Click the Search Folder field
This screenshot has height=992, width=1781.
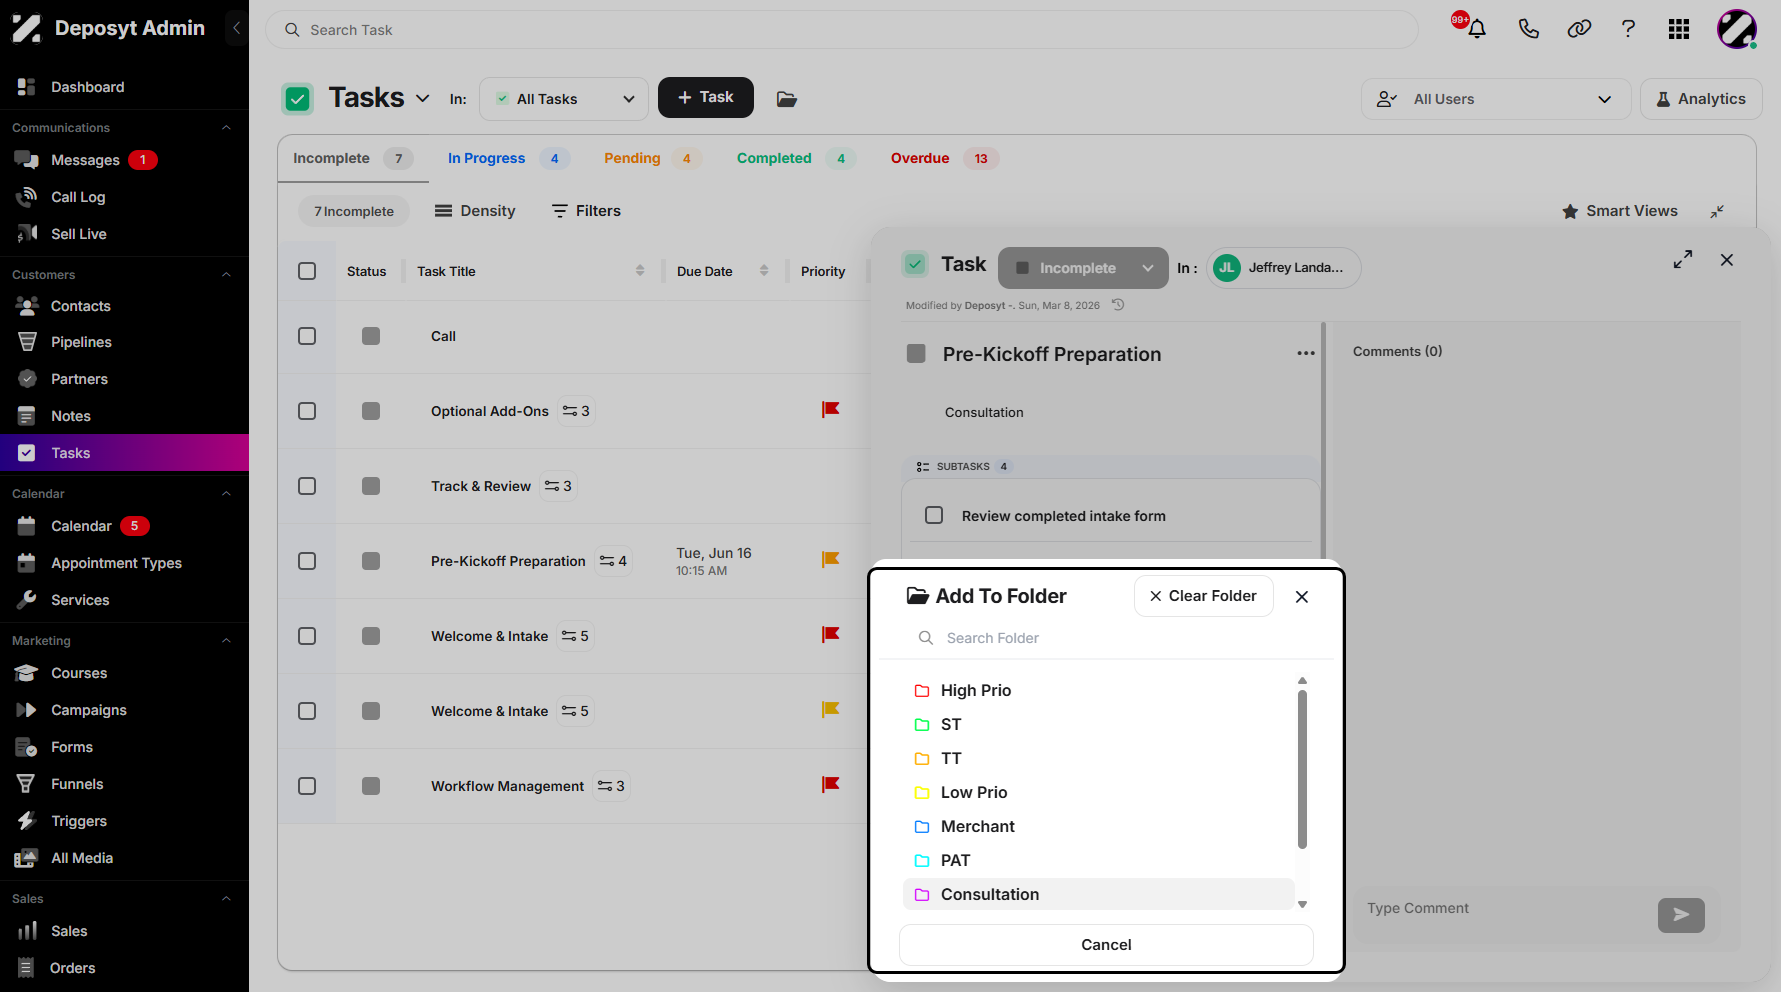click(x=1106, y=638)
